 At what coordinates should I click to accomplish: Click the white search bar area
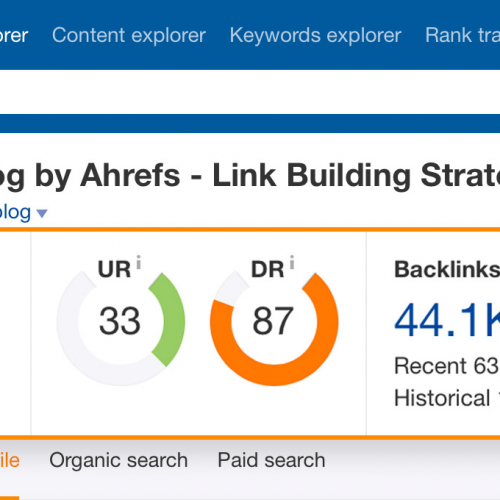tap(250, 92)
